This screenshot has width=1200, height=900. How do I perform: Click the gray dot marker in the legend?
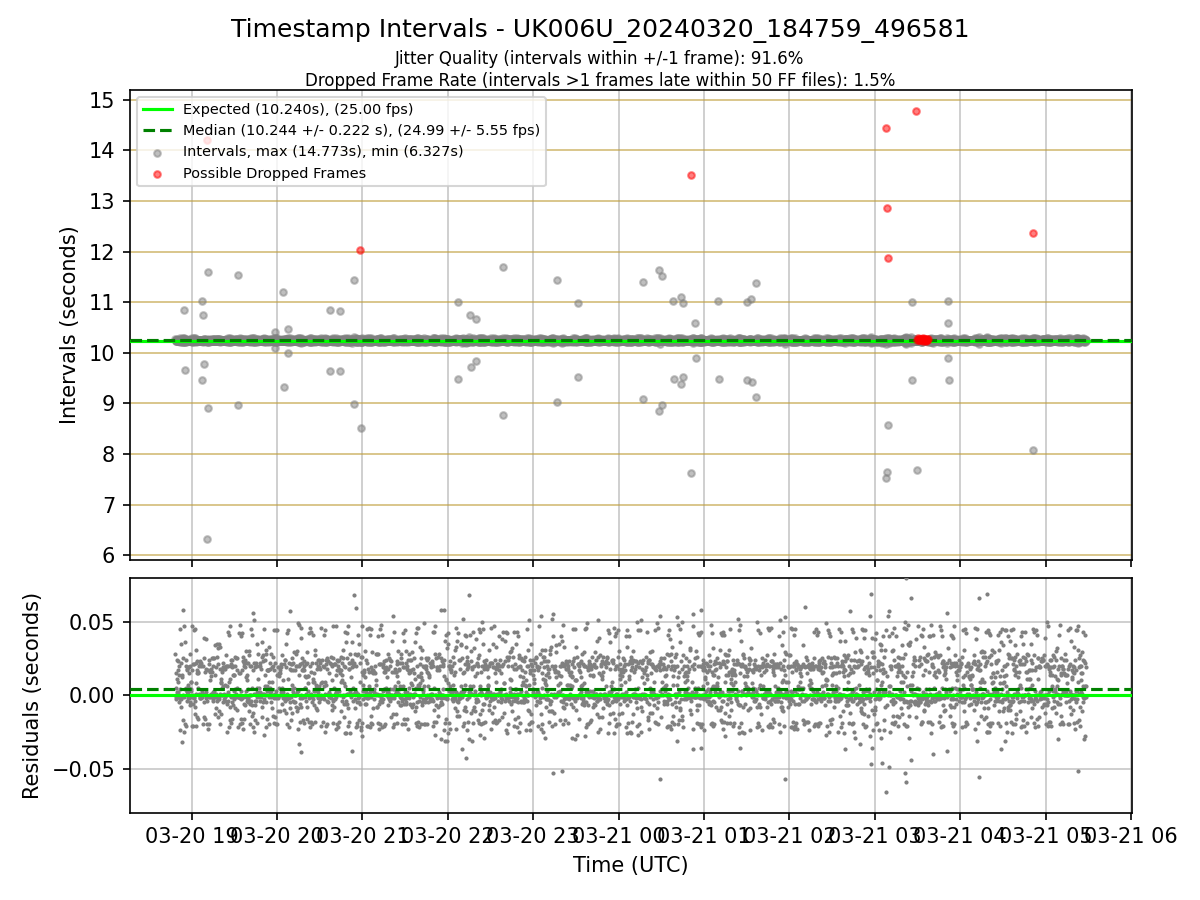(159, 152)
